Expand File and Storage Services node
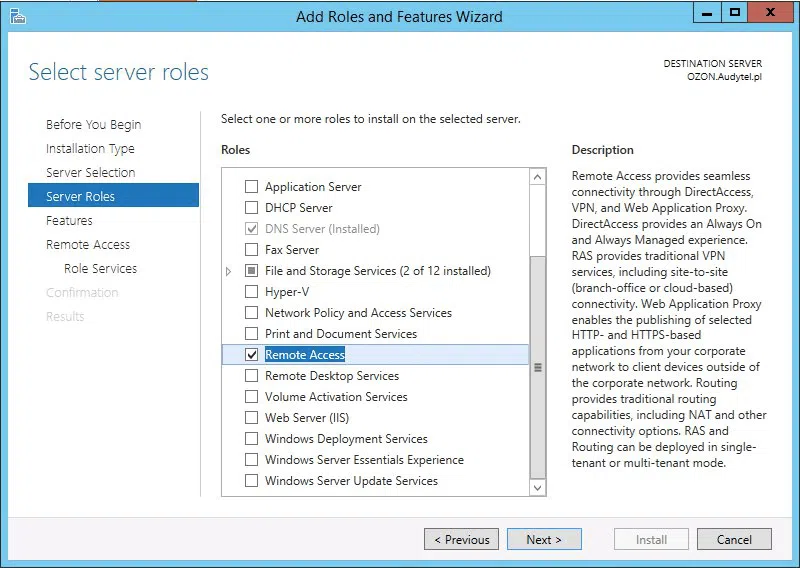800x568 pixels. (229, 271)
